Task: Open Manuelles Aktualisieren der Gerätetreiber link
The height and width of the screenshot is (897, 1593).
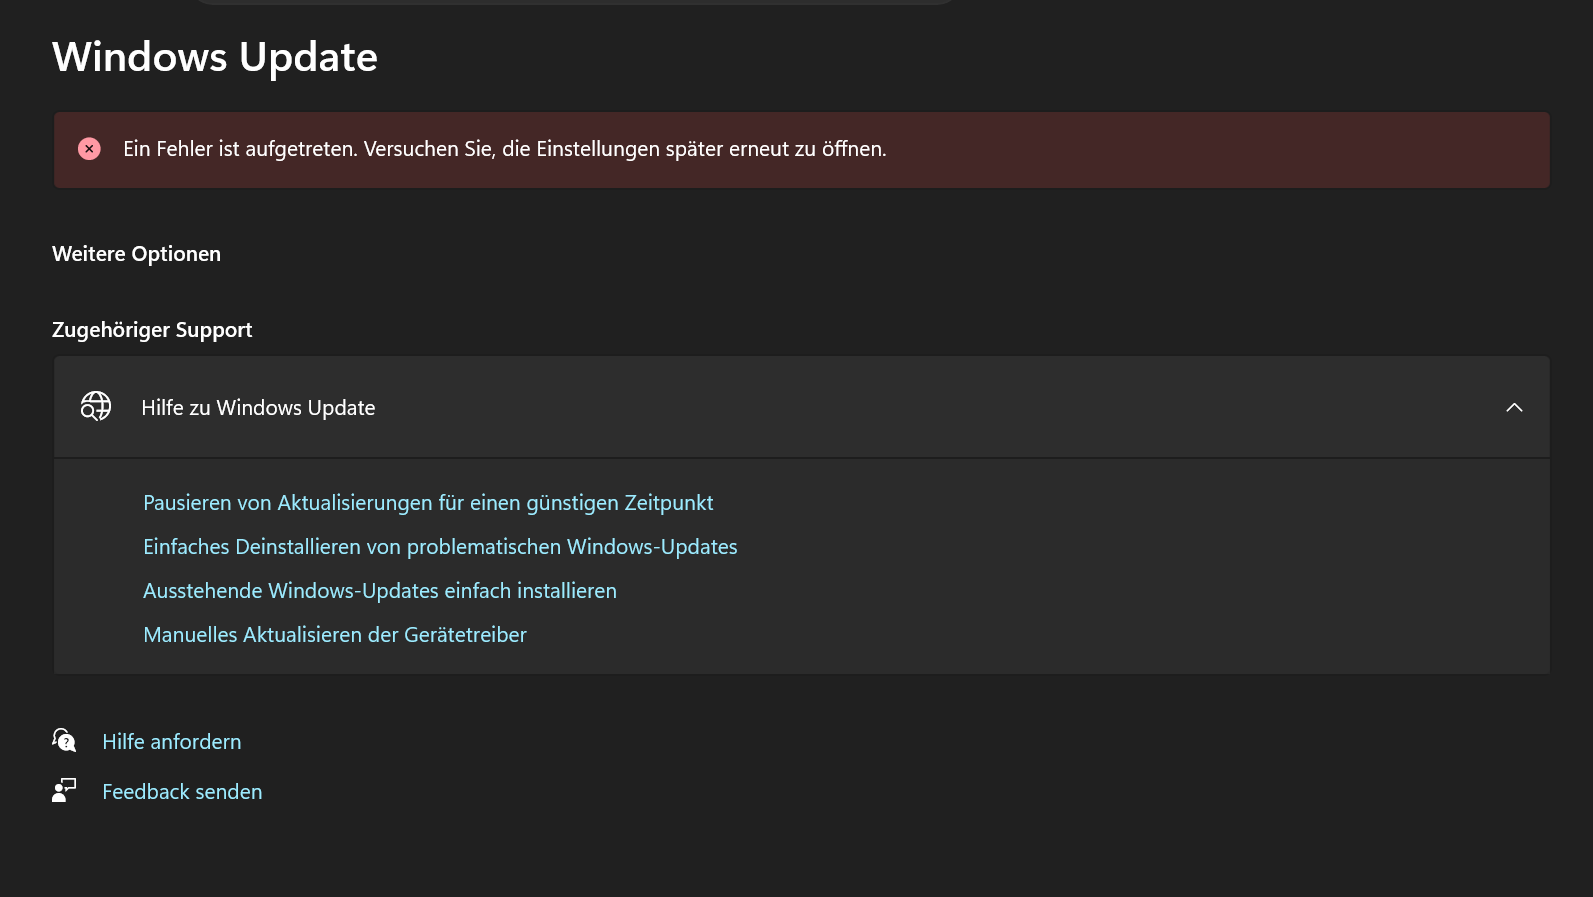Action: 335,635
